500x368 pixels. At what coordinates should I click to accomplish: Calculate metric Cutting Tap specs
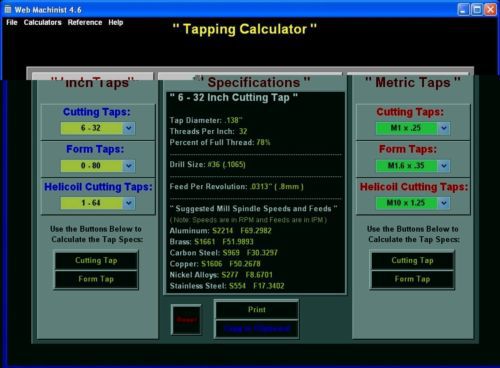coord(412,260)
